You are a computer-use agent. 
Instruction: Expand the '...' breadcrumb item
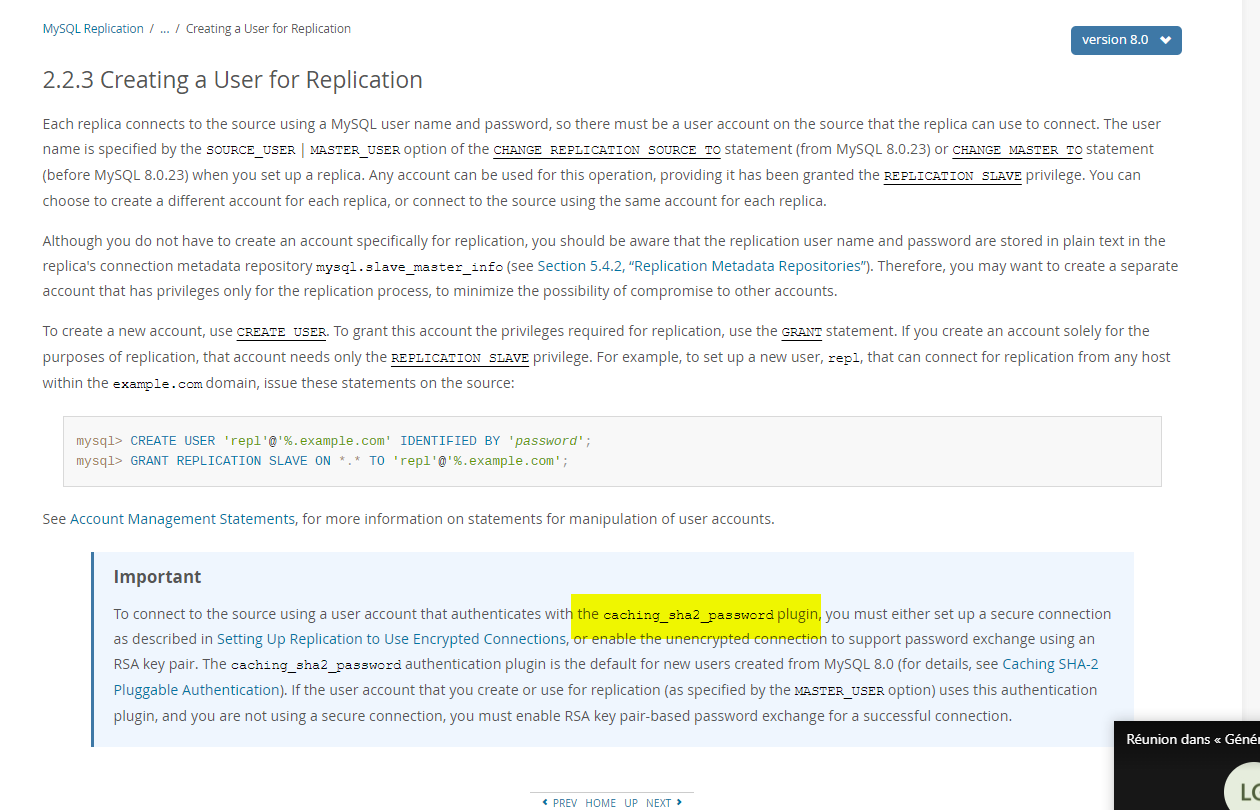point(165,29)
